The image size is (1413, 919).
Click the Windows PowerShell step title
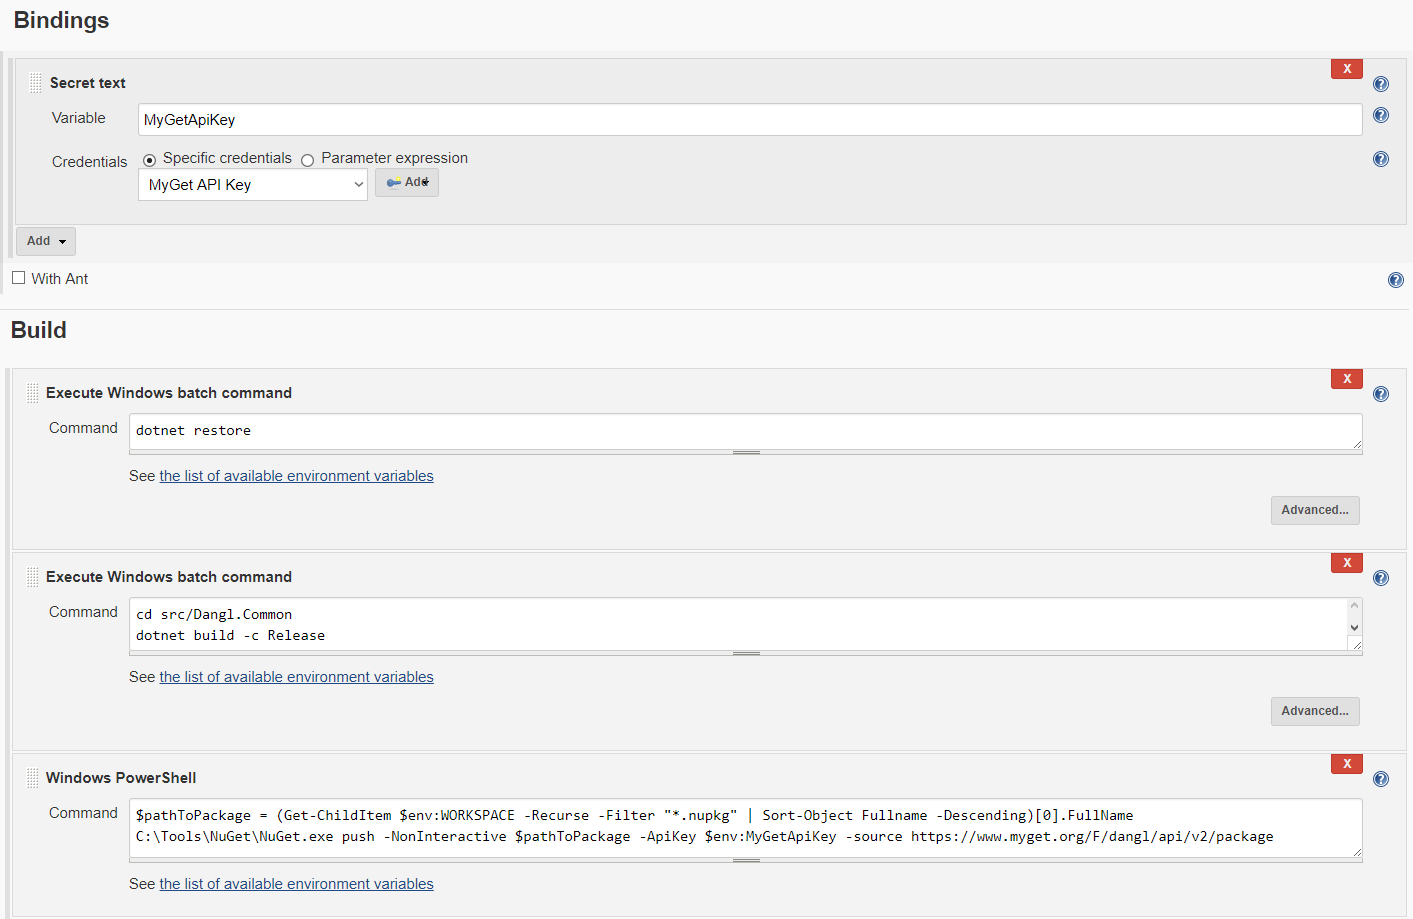(x=121, y=778)
